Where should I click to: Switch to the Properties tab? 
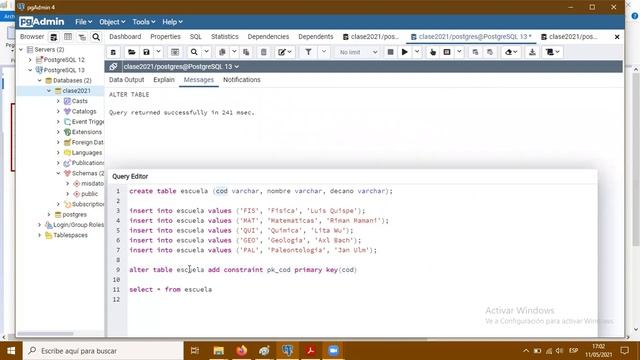point(165,37)
